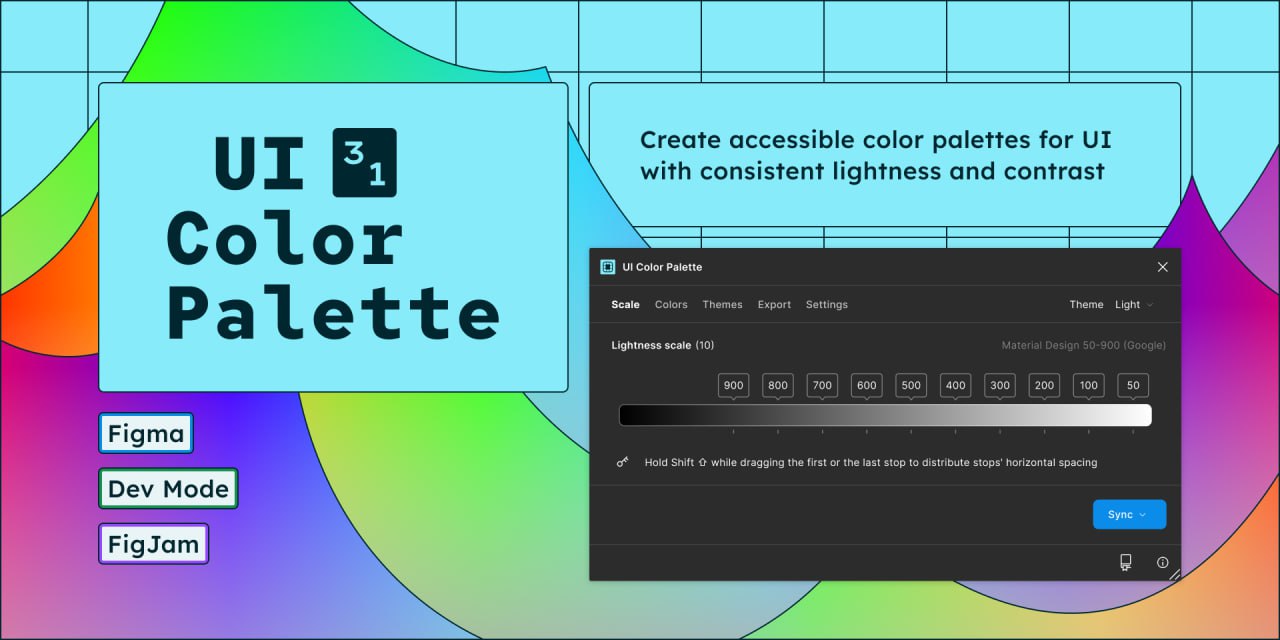Select the 700 lightness stop
The height and width of the screenshot is (640, 1280).
click(x=822, y=386)
